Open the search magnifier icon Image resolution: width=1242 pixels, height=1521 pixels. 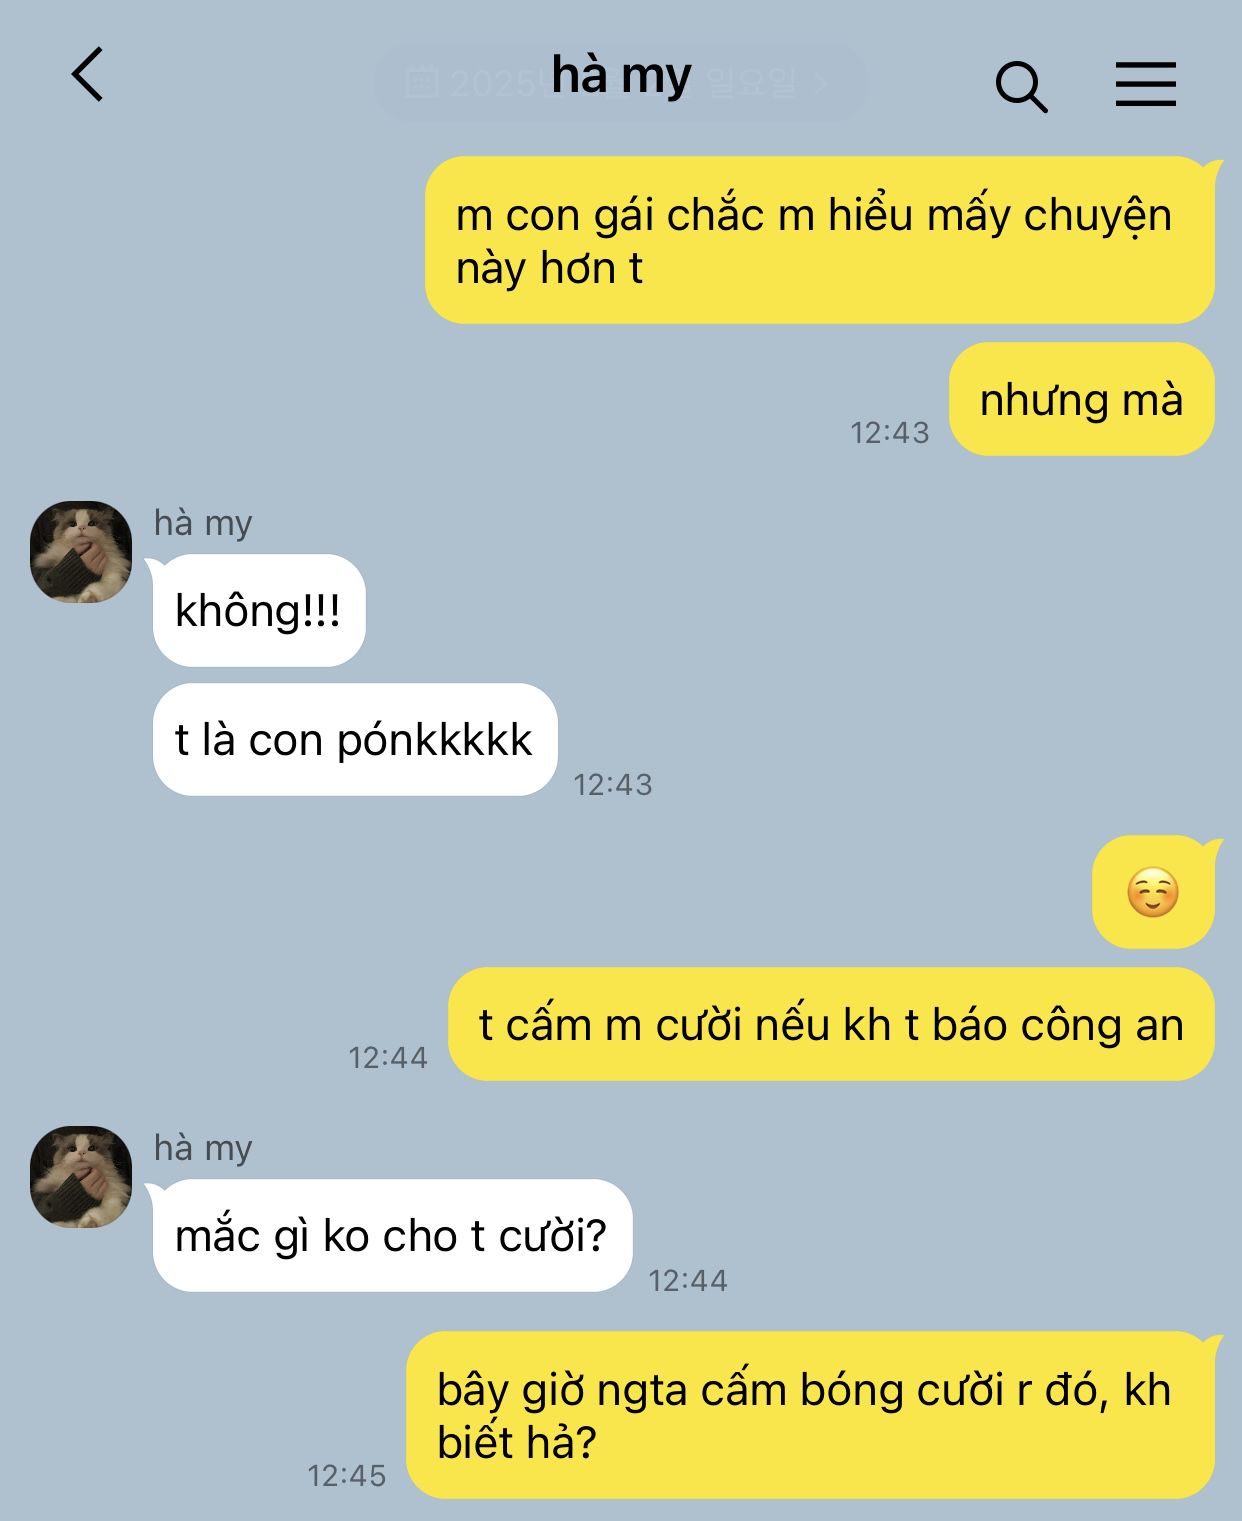click(x=1021, y=86)
